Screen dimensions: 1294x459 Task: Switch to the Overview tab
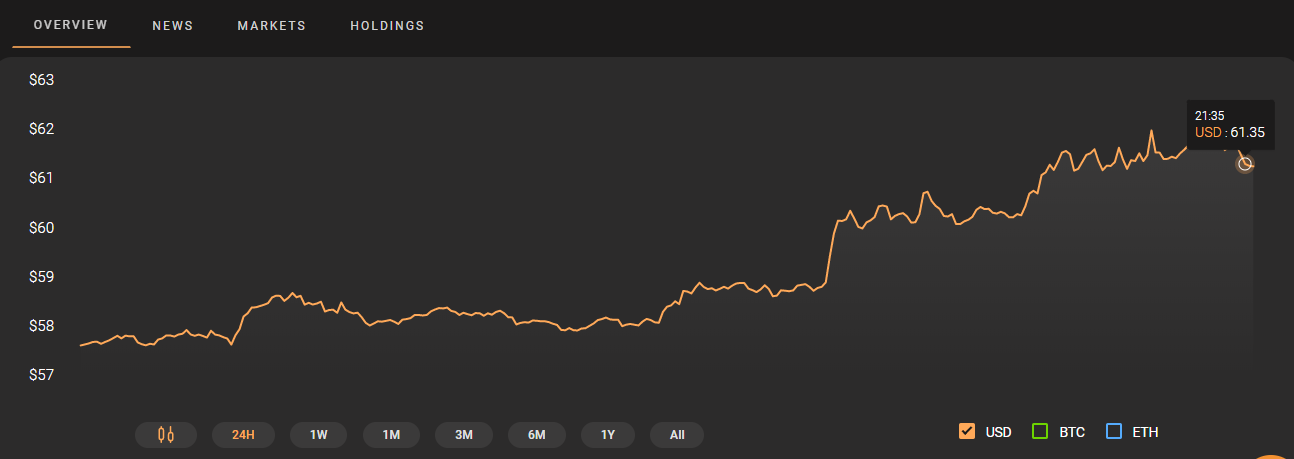tap(70, 25)
